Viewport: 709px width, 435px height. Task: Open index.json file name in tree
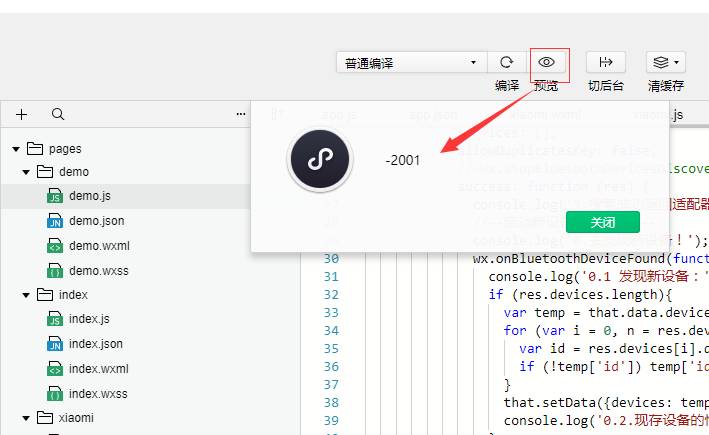95,344
